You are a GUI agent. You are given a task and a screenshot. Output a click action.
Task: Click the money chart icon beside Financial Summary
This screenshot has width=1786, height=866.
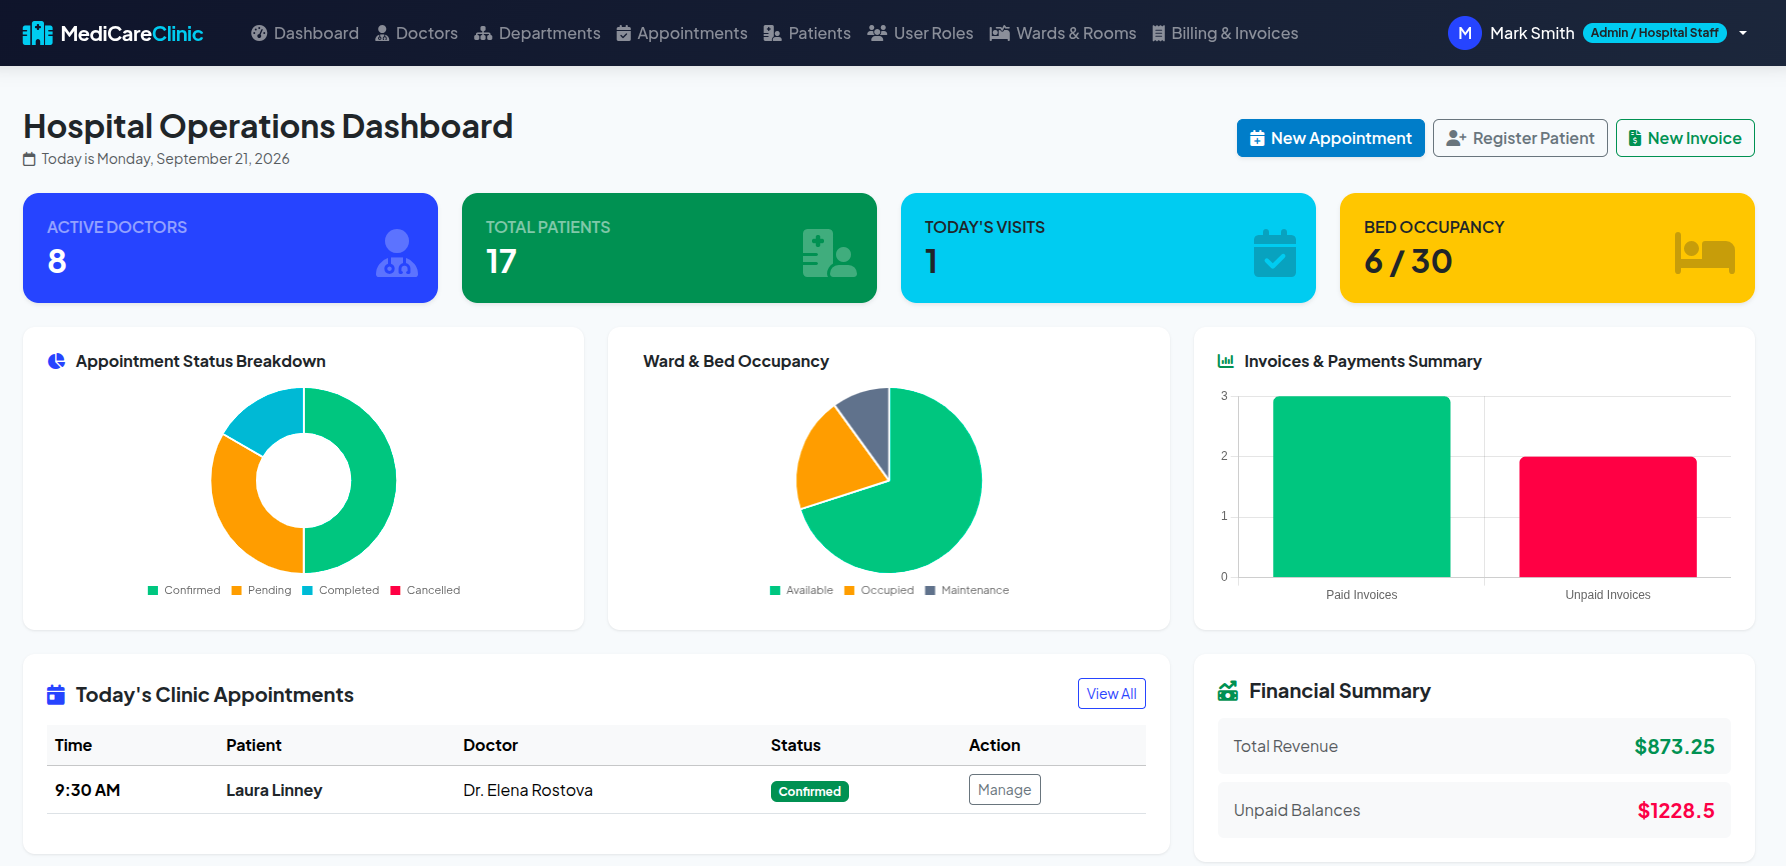pyautogui.click(x=1228, y=691)
